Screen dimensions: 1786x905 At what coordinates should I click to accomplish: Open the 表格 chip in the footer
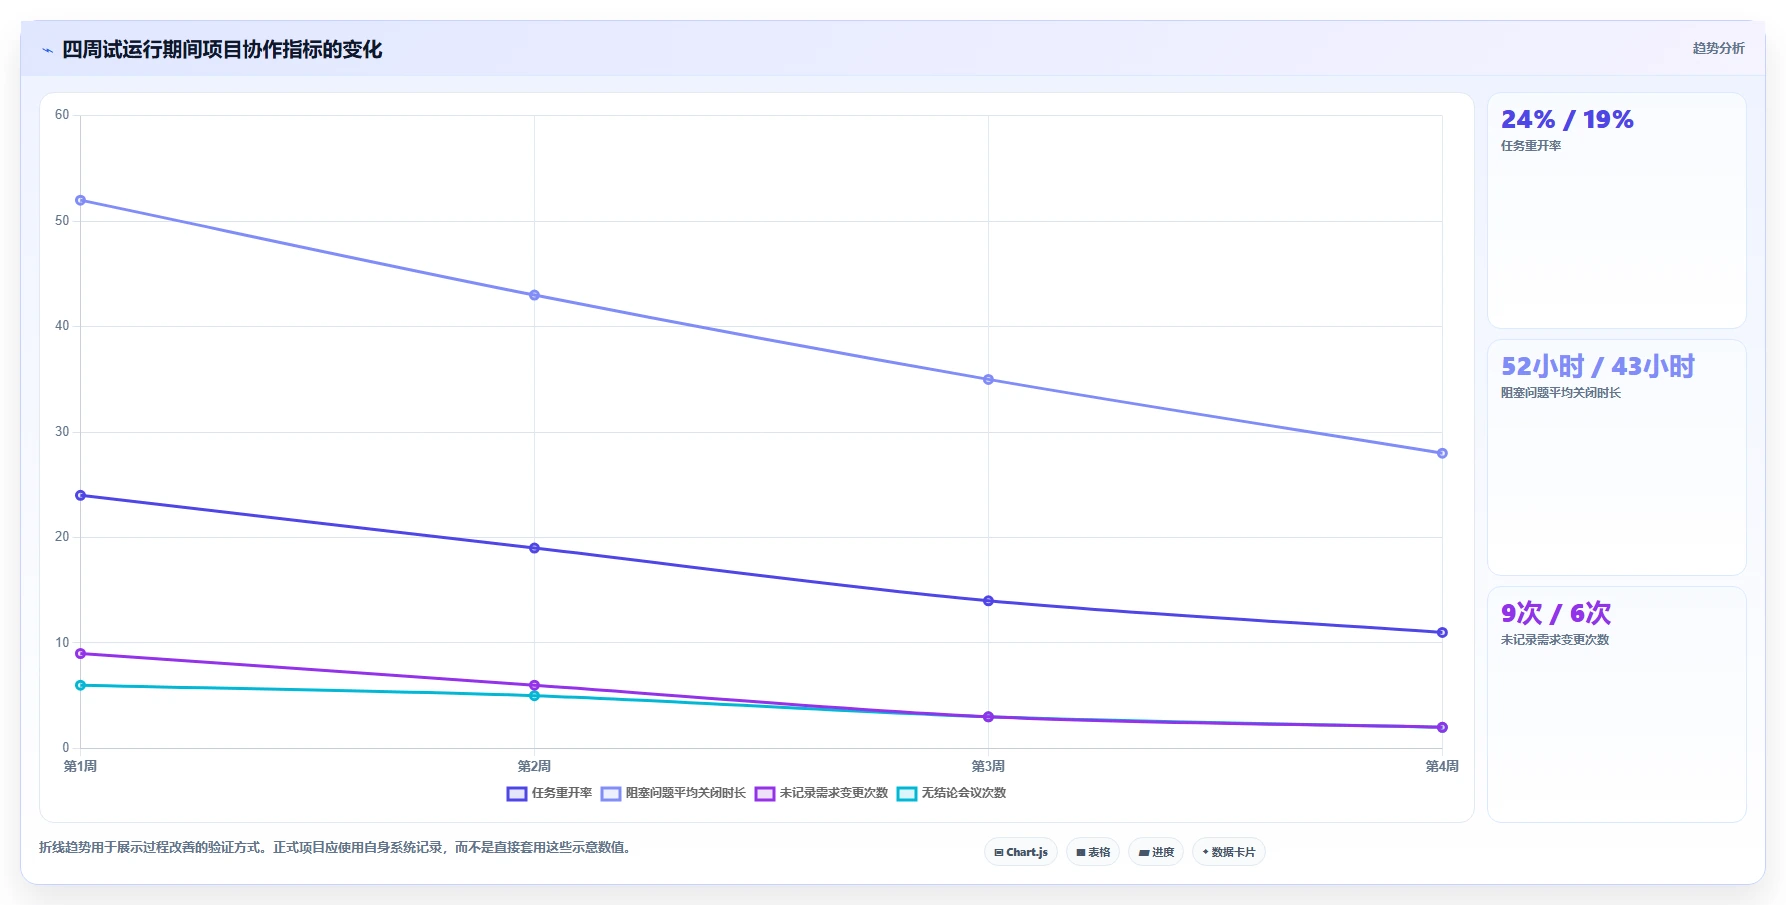tap(1093, 852)
